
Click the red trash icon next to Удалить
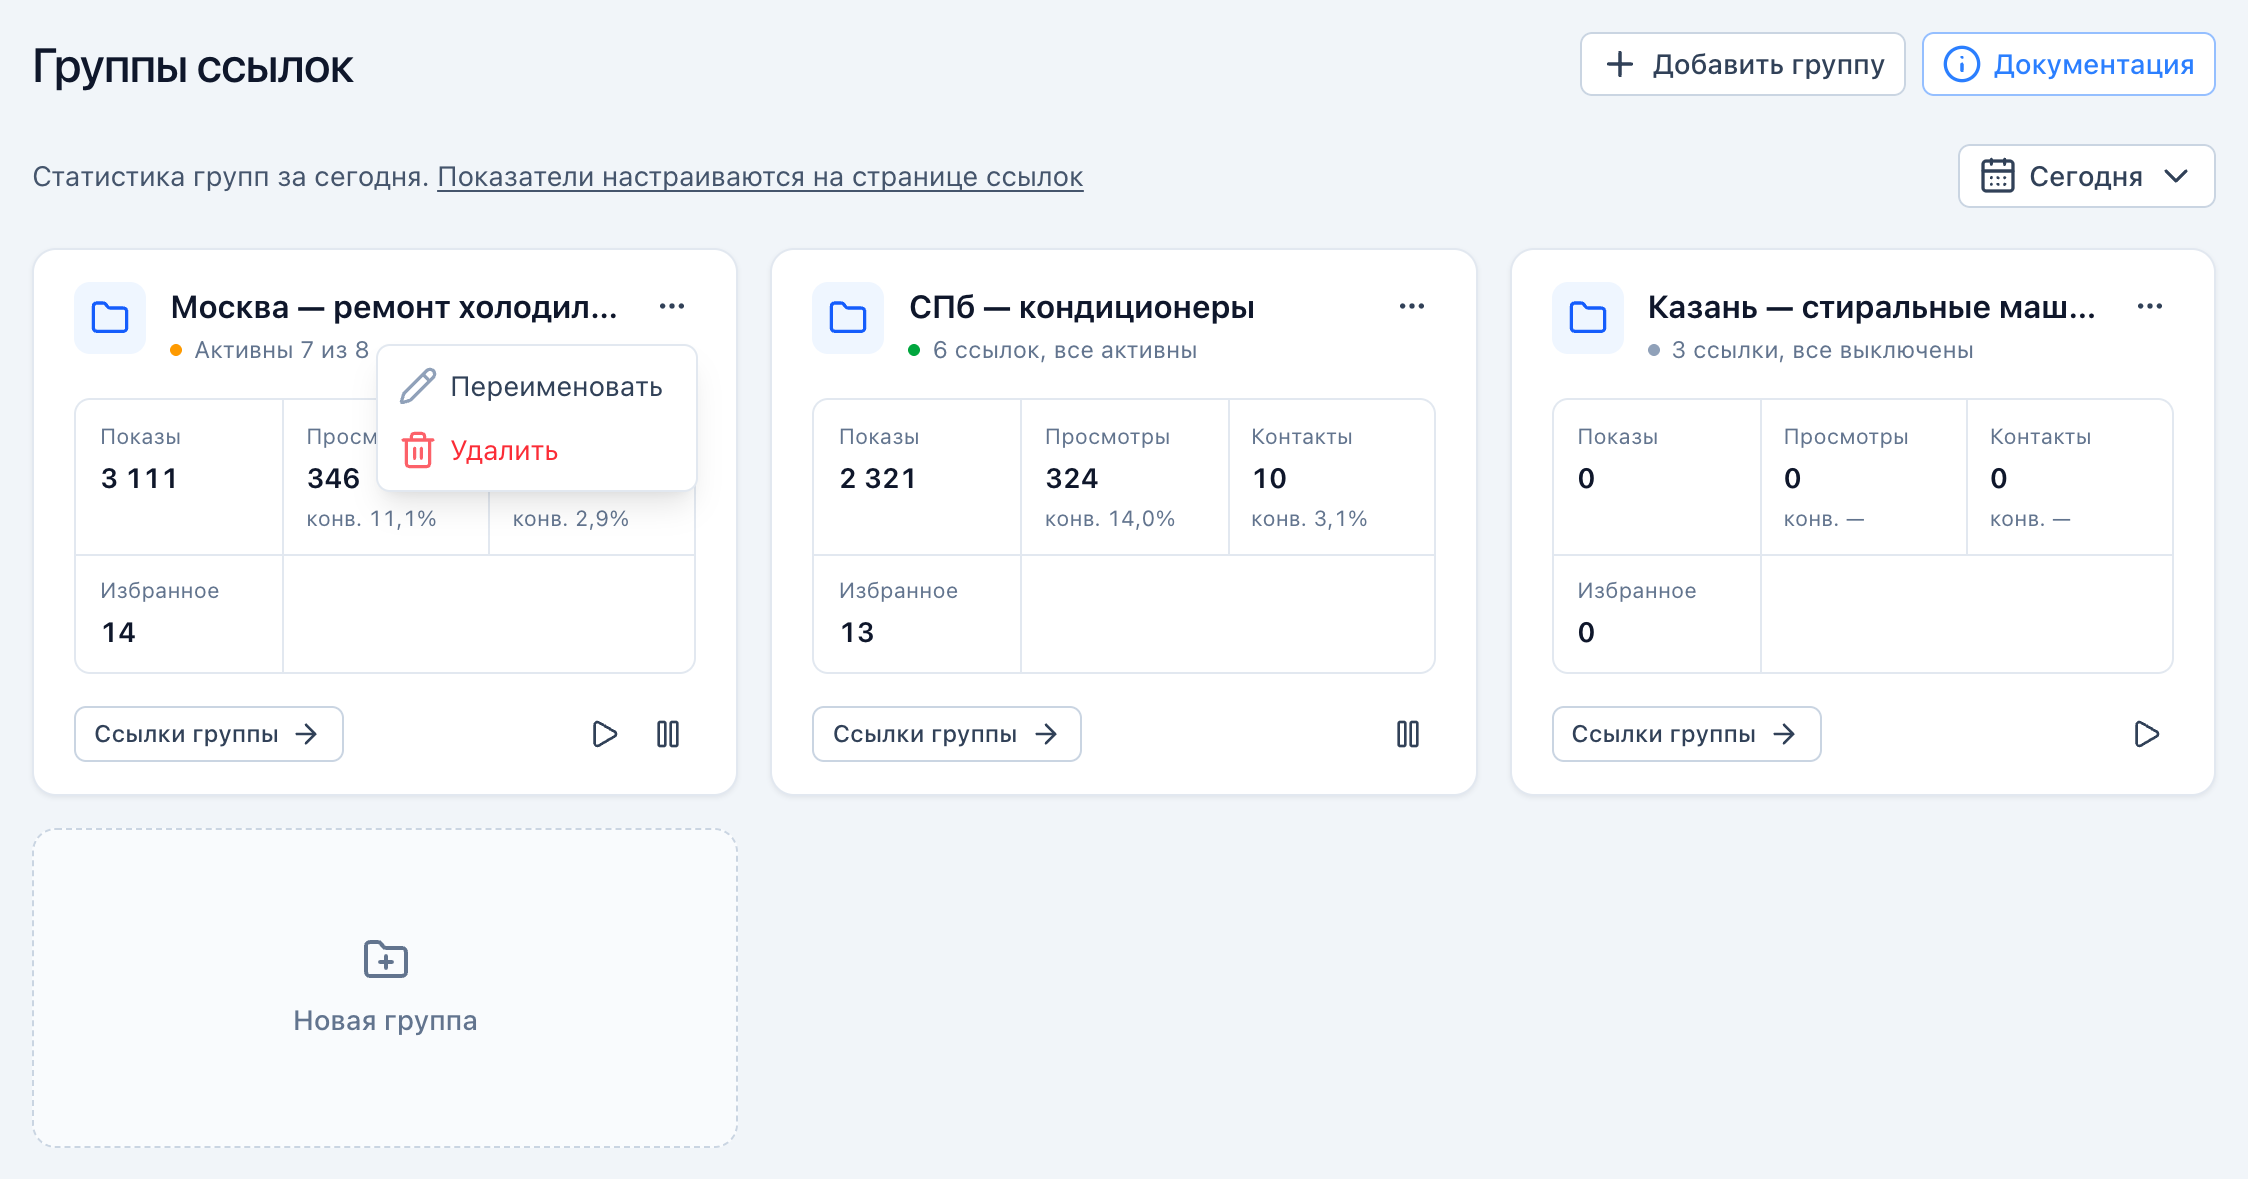[418, 451]
